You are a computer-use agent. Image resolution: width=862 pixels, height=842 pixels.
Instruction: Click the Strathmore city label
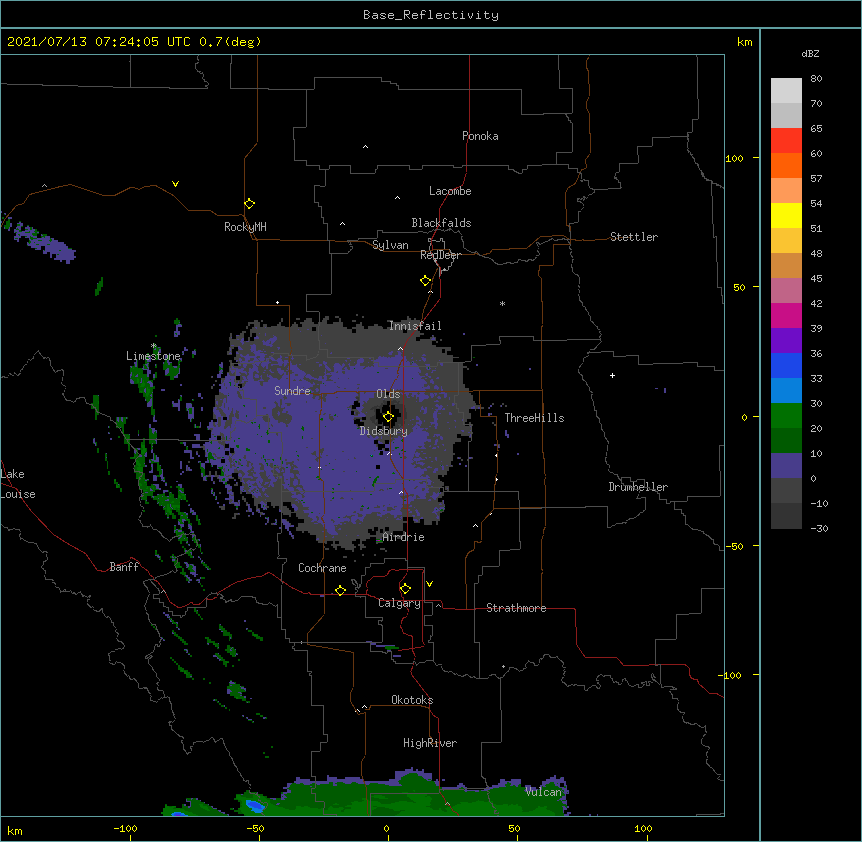pyautogui.click(x=516, y=608)
